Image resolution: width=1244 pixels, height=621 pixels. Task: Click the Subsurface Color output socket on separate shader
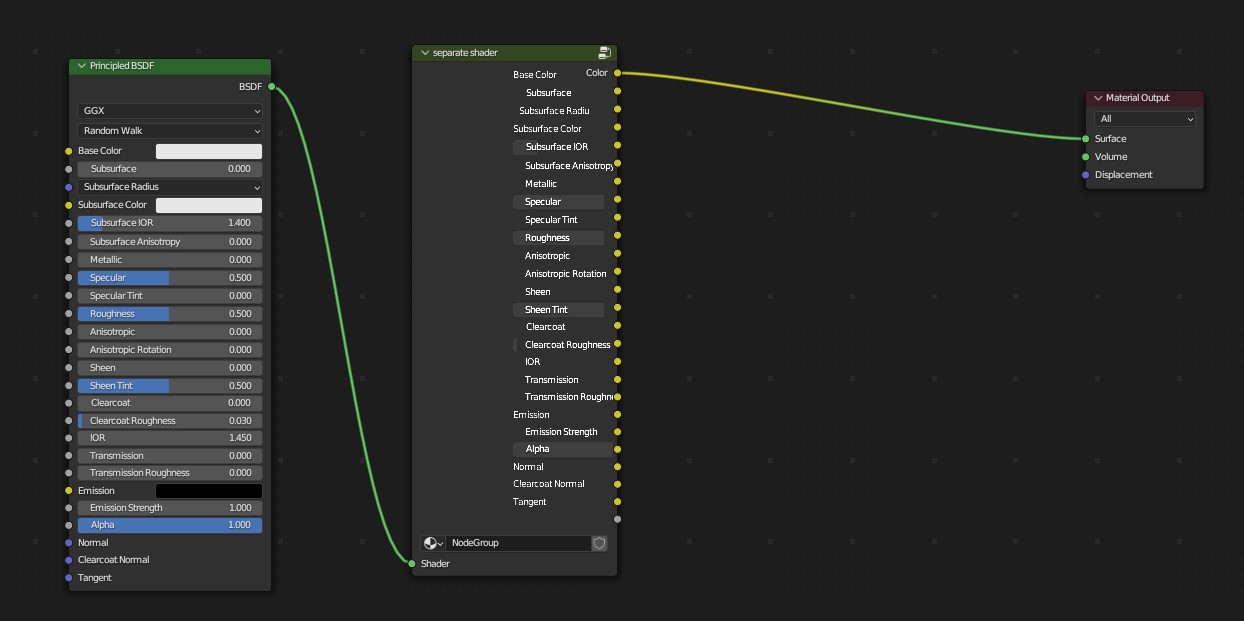pos(617,128)
